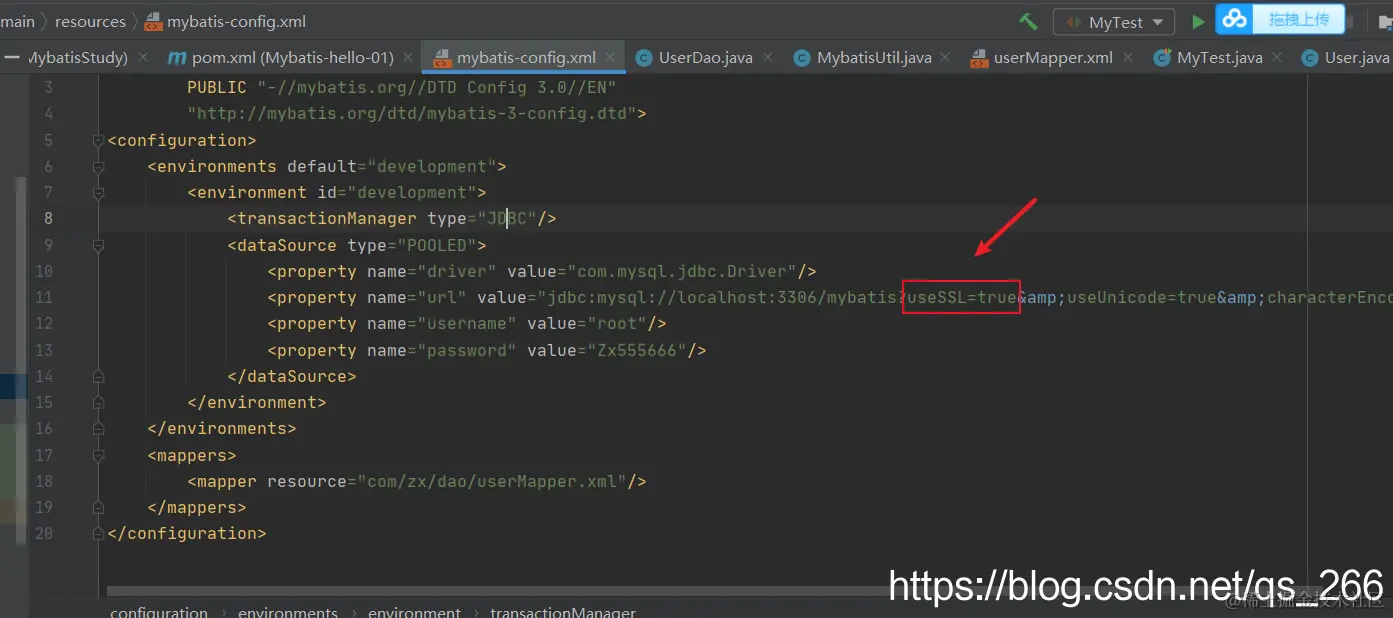
Task: Click the mybatis-config.xml path breadcrumb at top
Action: click(236, 21)
